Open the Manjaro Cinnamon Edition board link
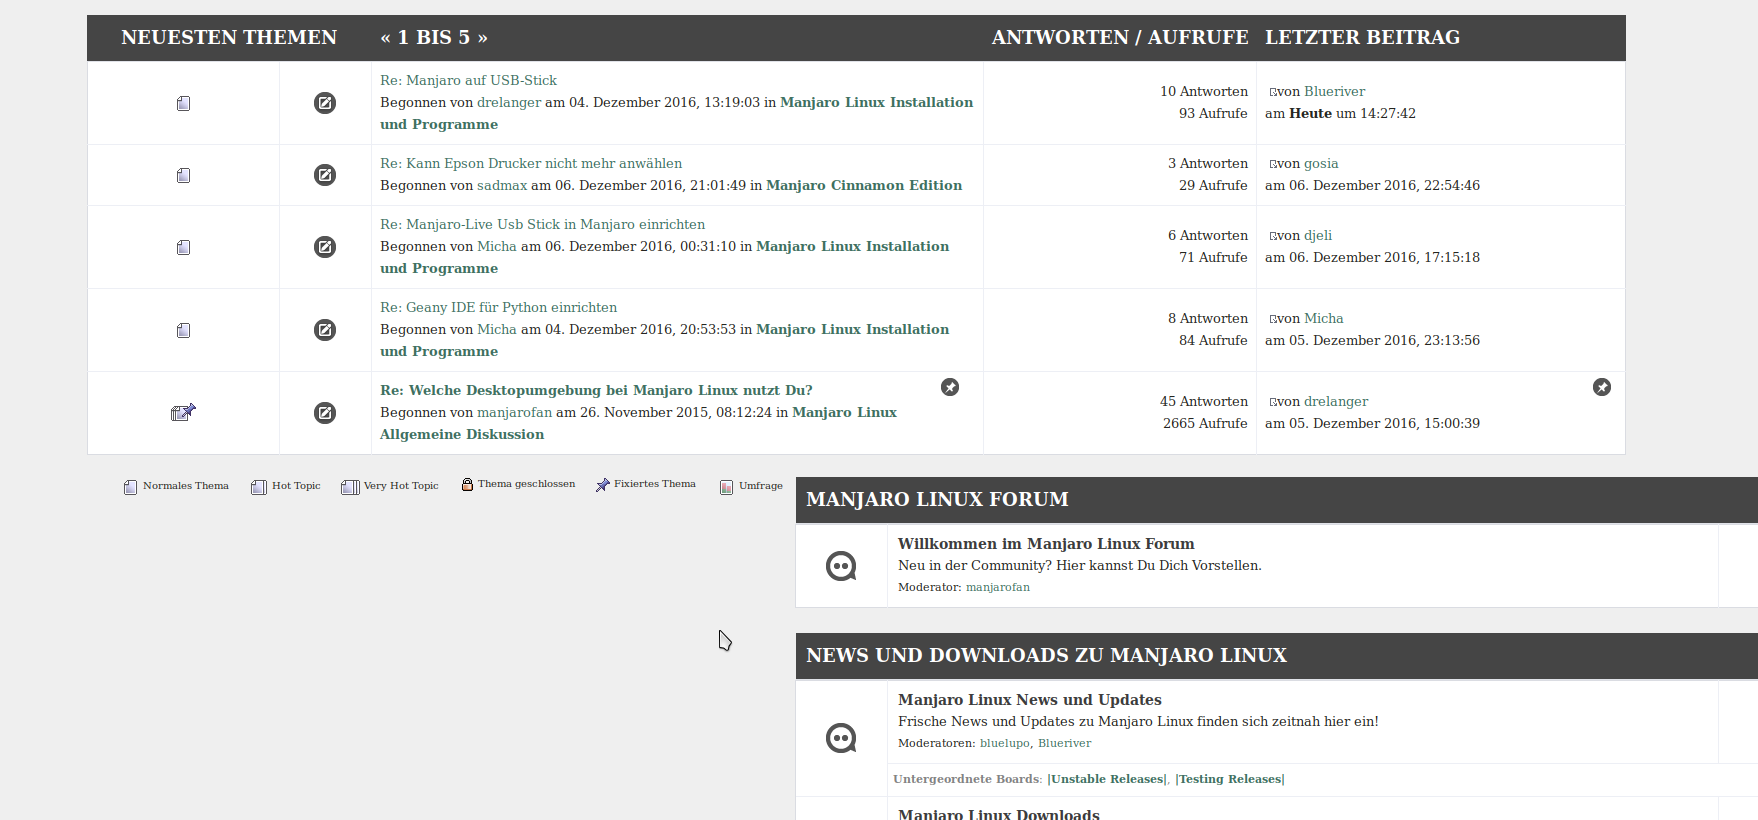This screenshot has width=1758, height=820. (864, 185)
